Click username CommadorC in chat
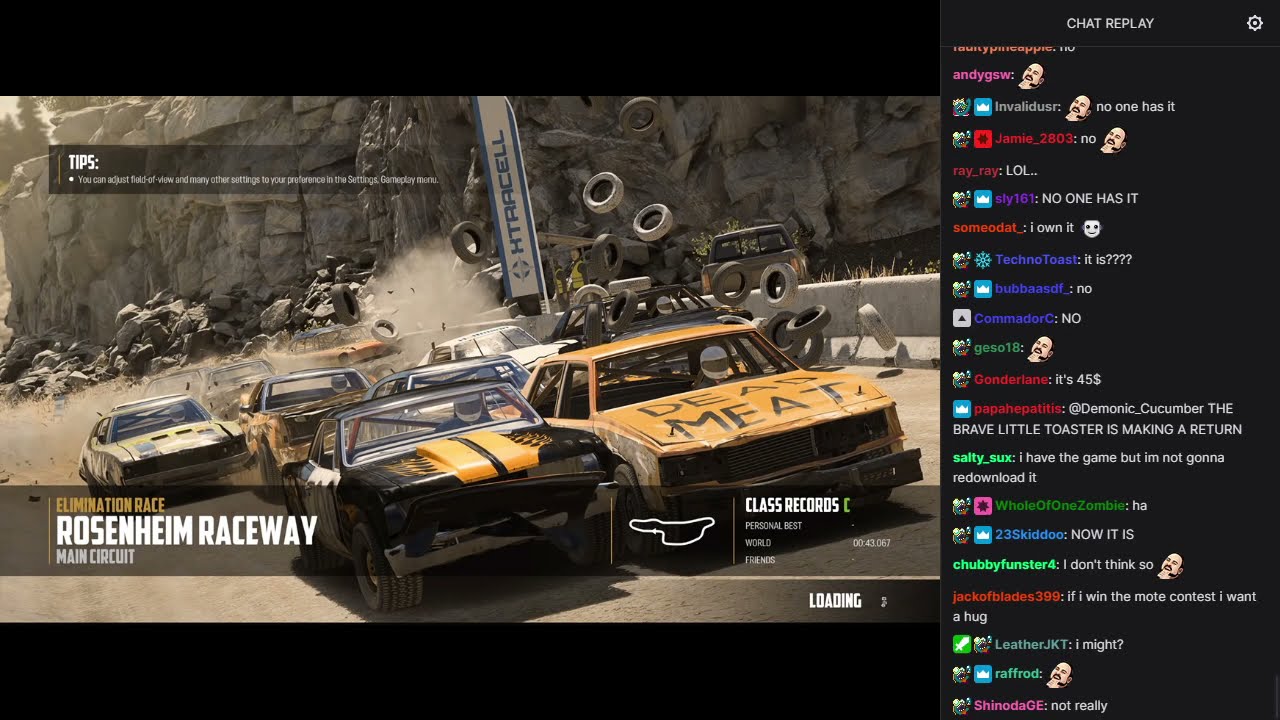 [1014, 319]
